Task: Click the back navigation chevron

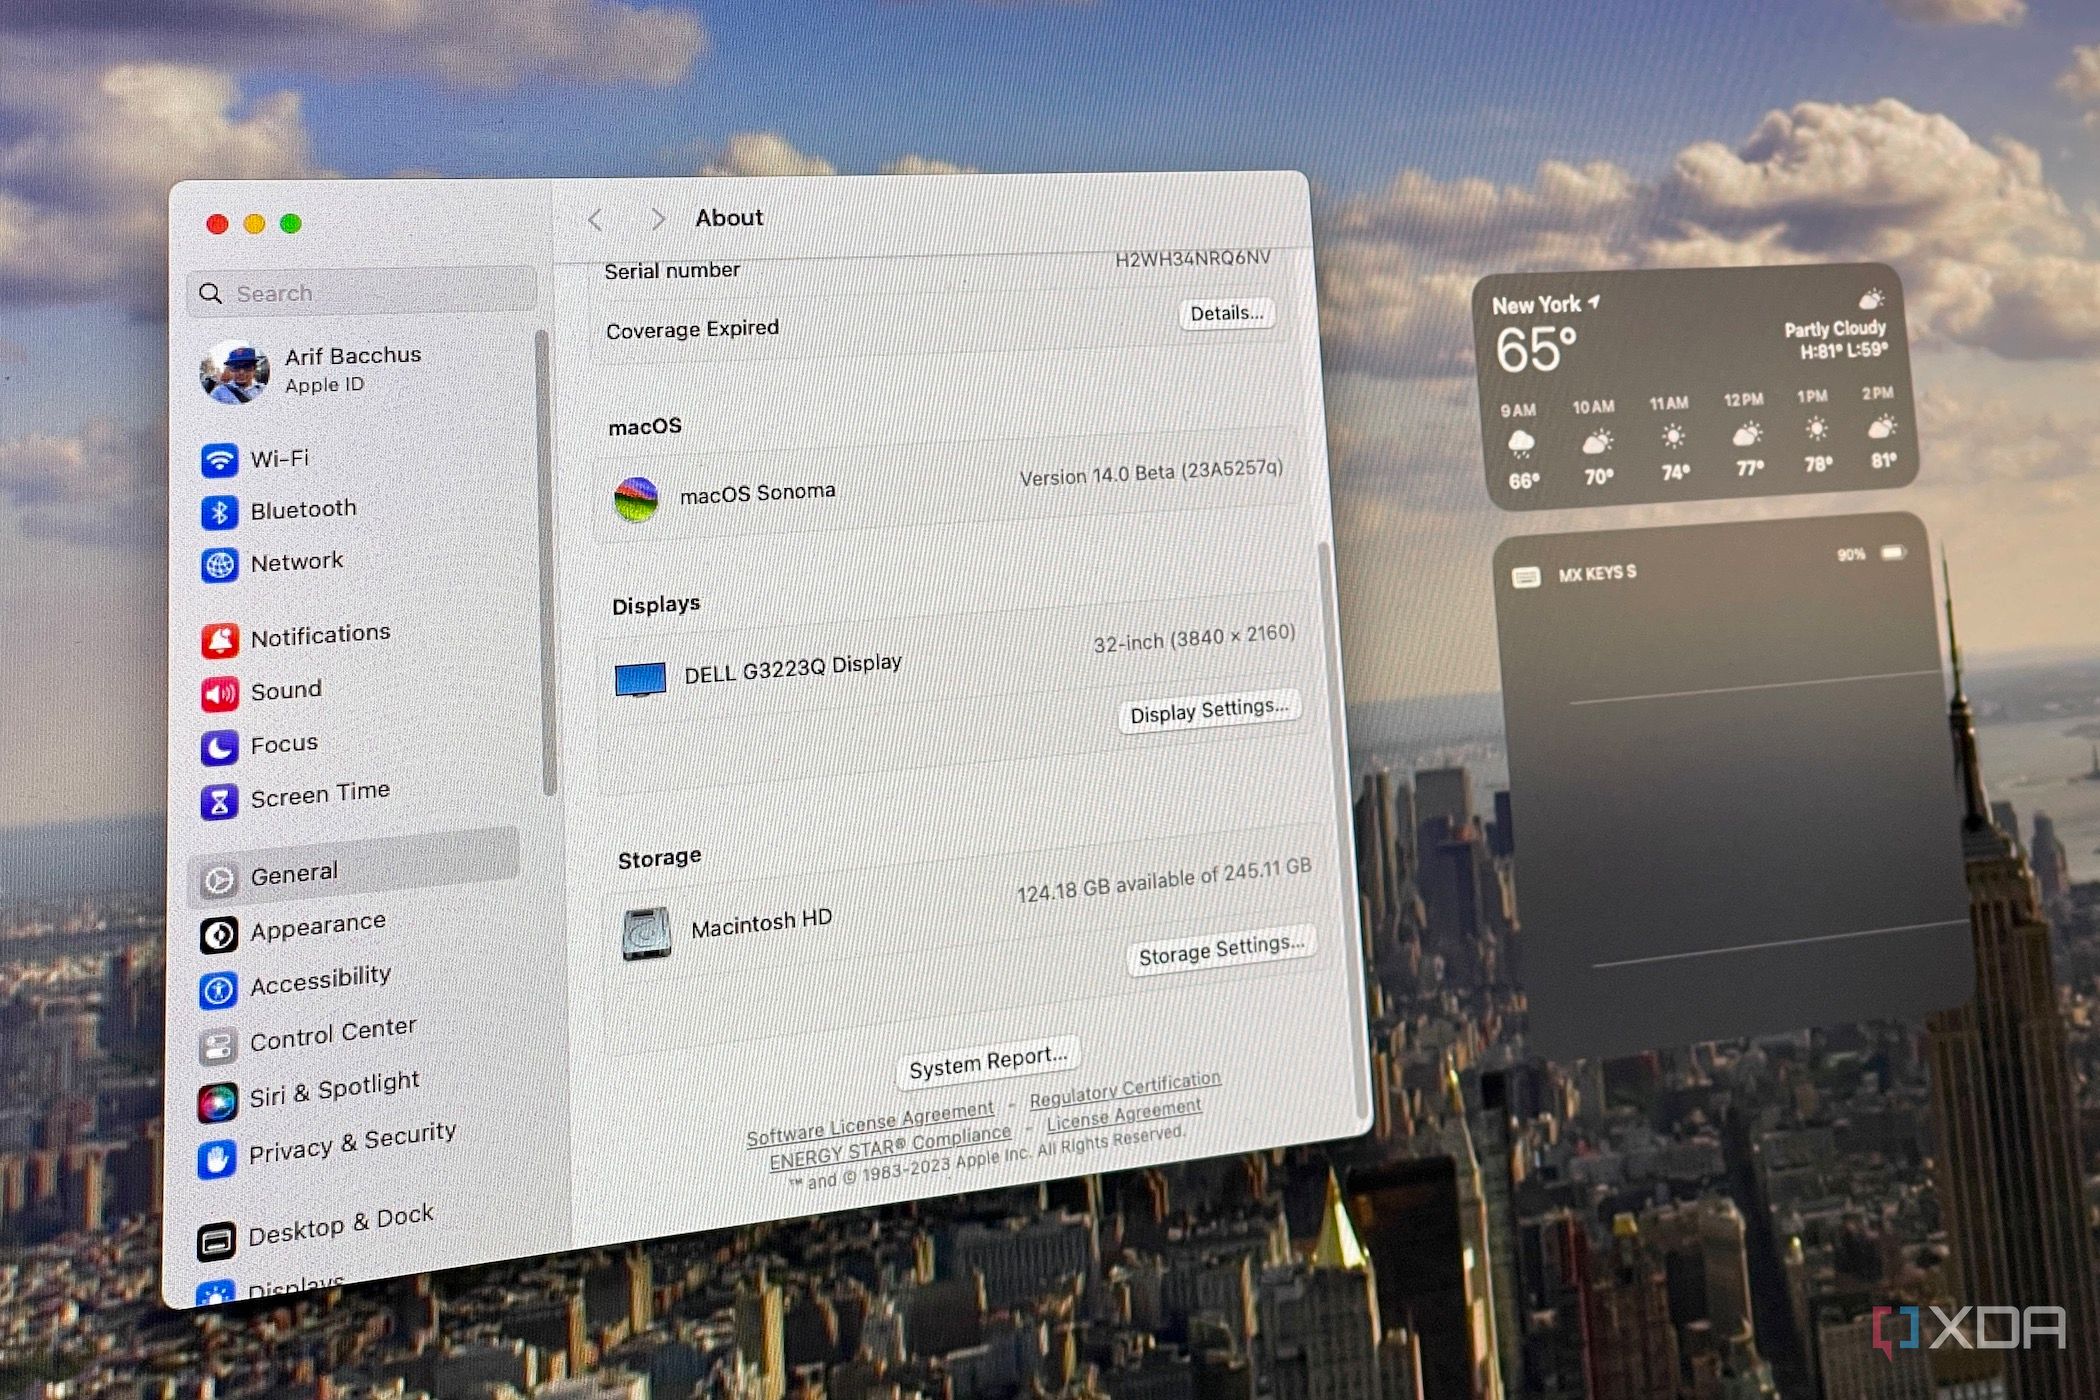Action: 597,218
